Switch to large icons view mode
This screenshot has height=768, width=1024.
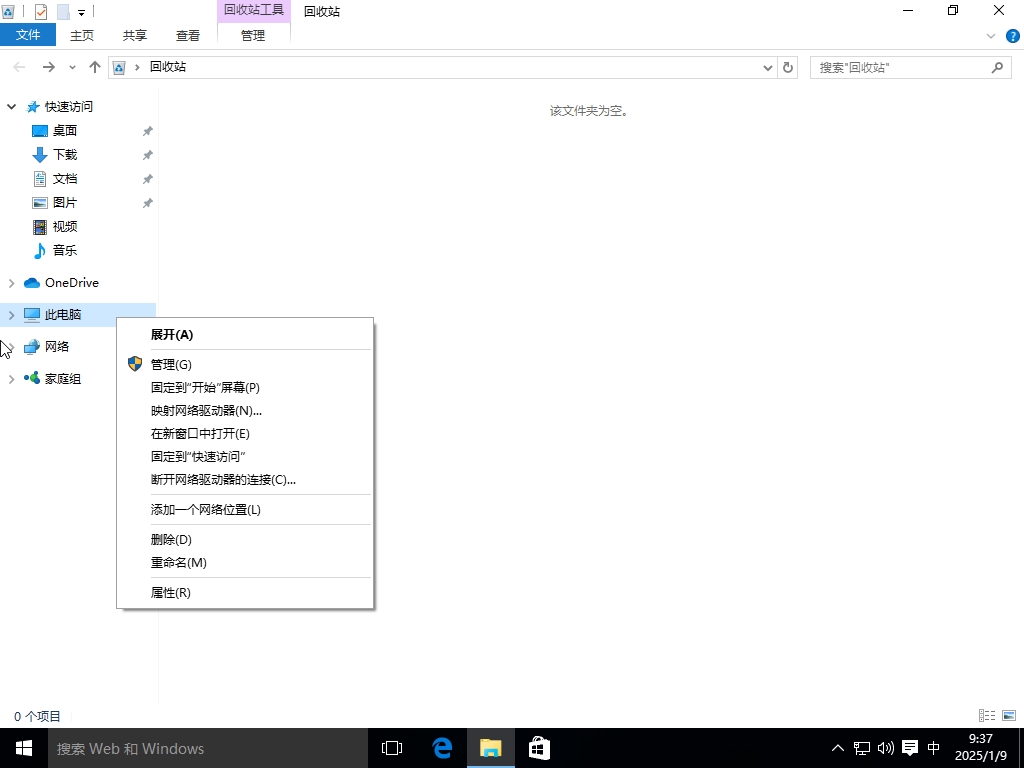click(1009, 716)
